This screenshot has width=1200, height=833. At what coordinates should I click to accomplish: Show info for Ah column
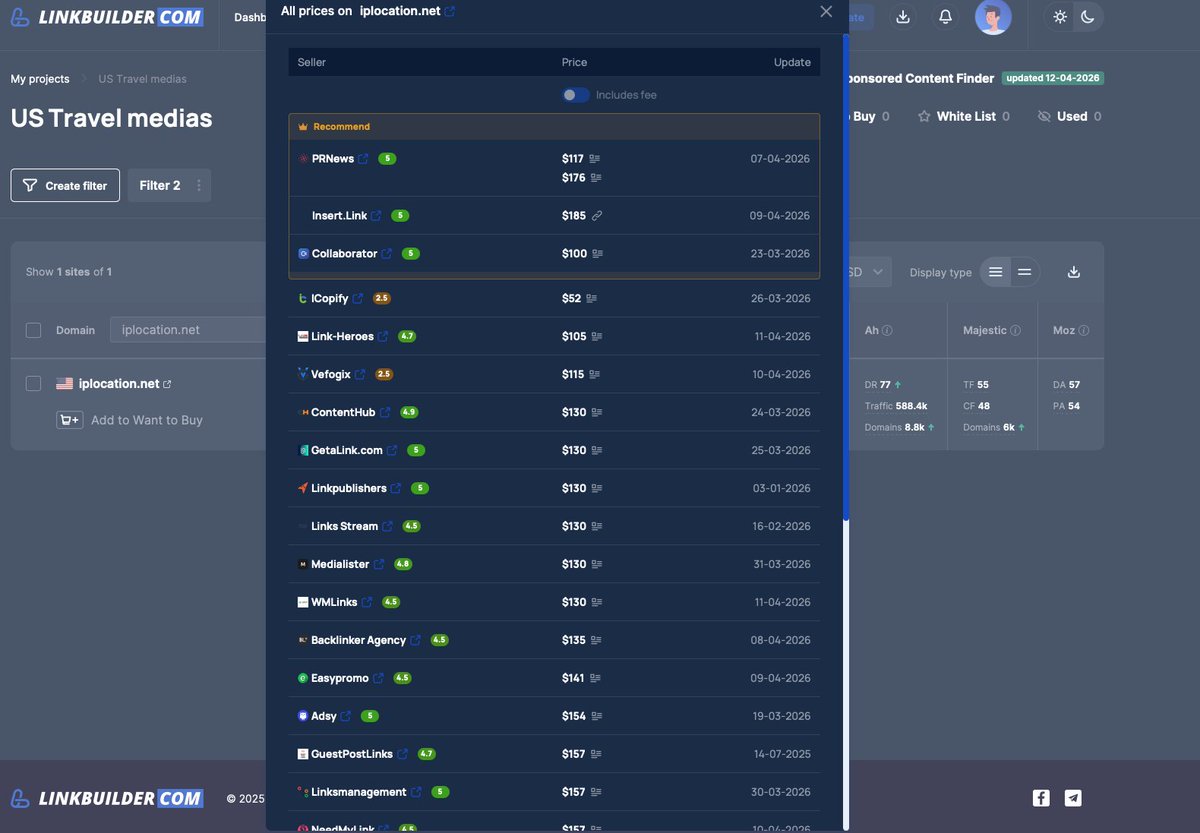[887, 331]
